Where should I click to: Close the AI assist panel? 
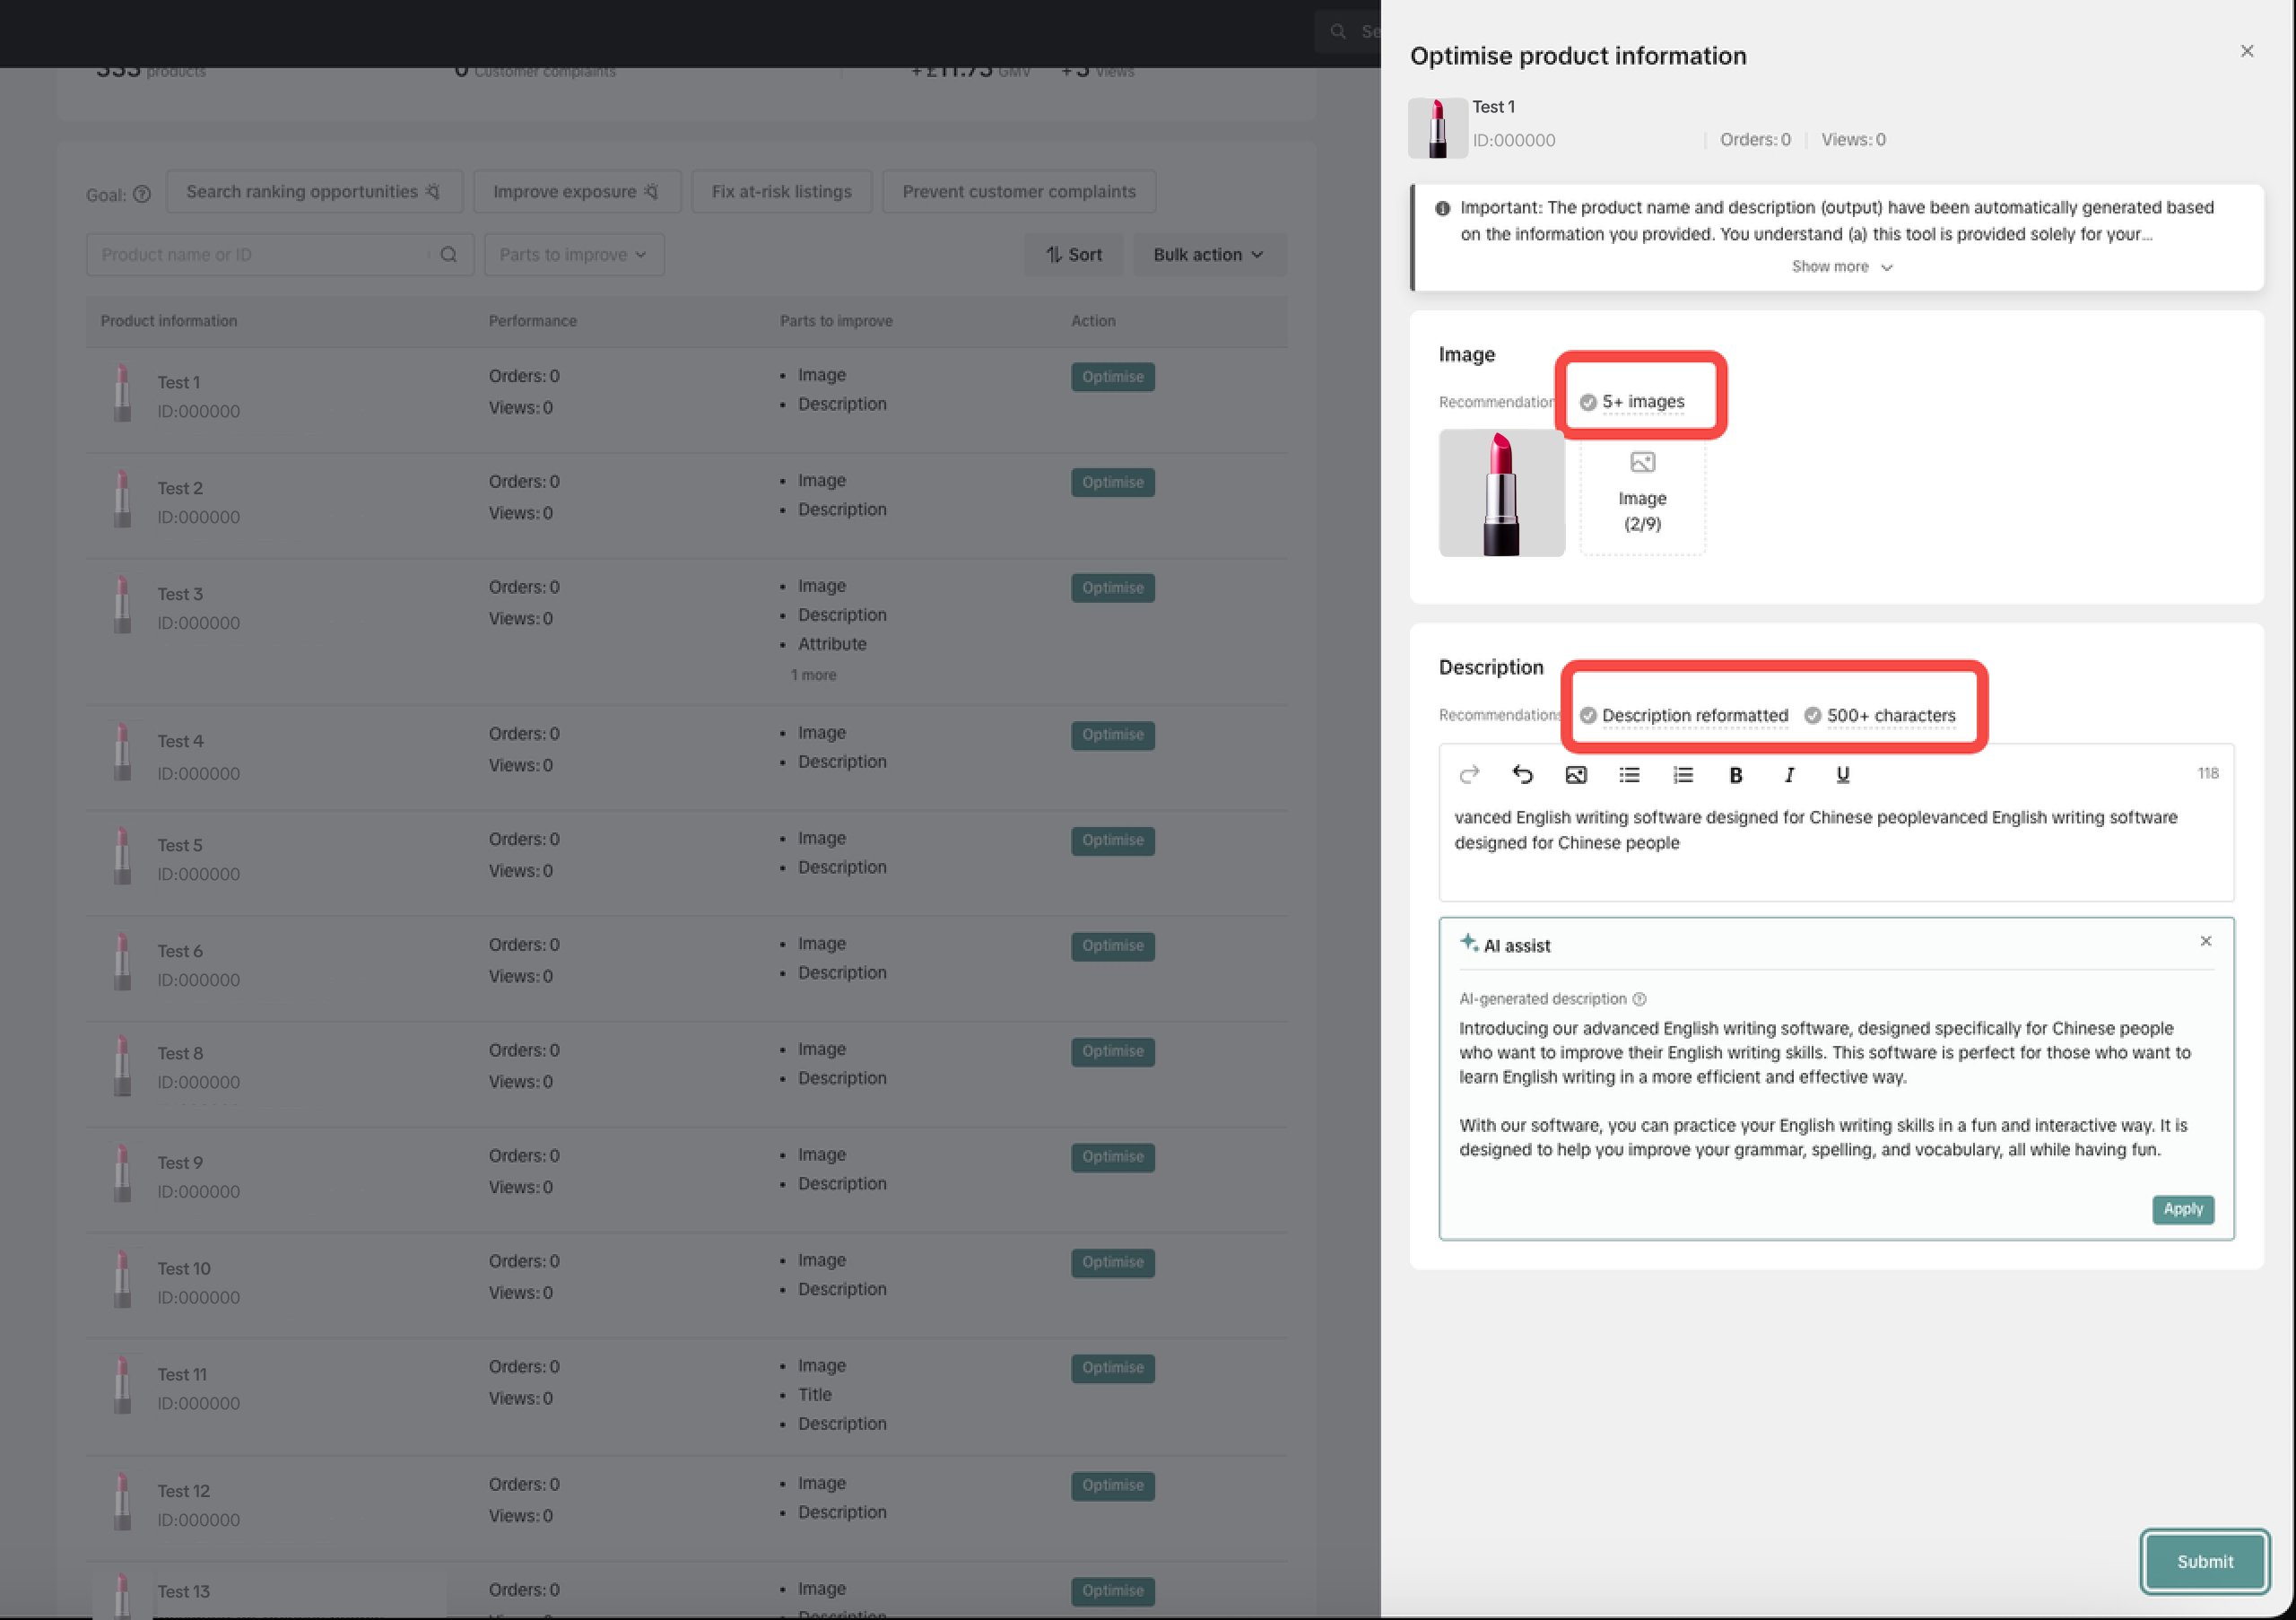pos(2205,941)
